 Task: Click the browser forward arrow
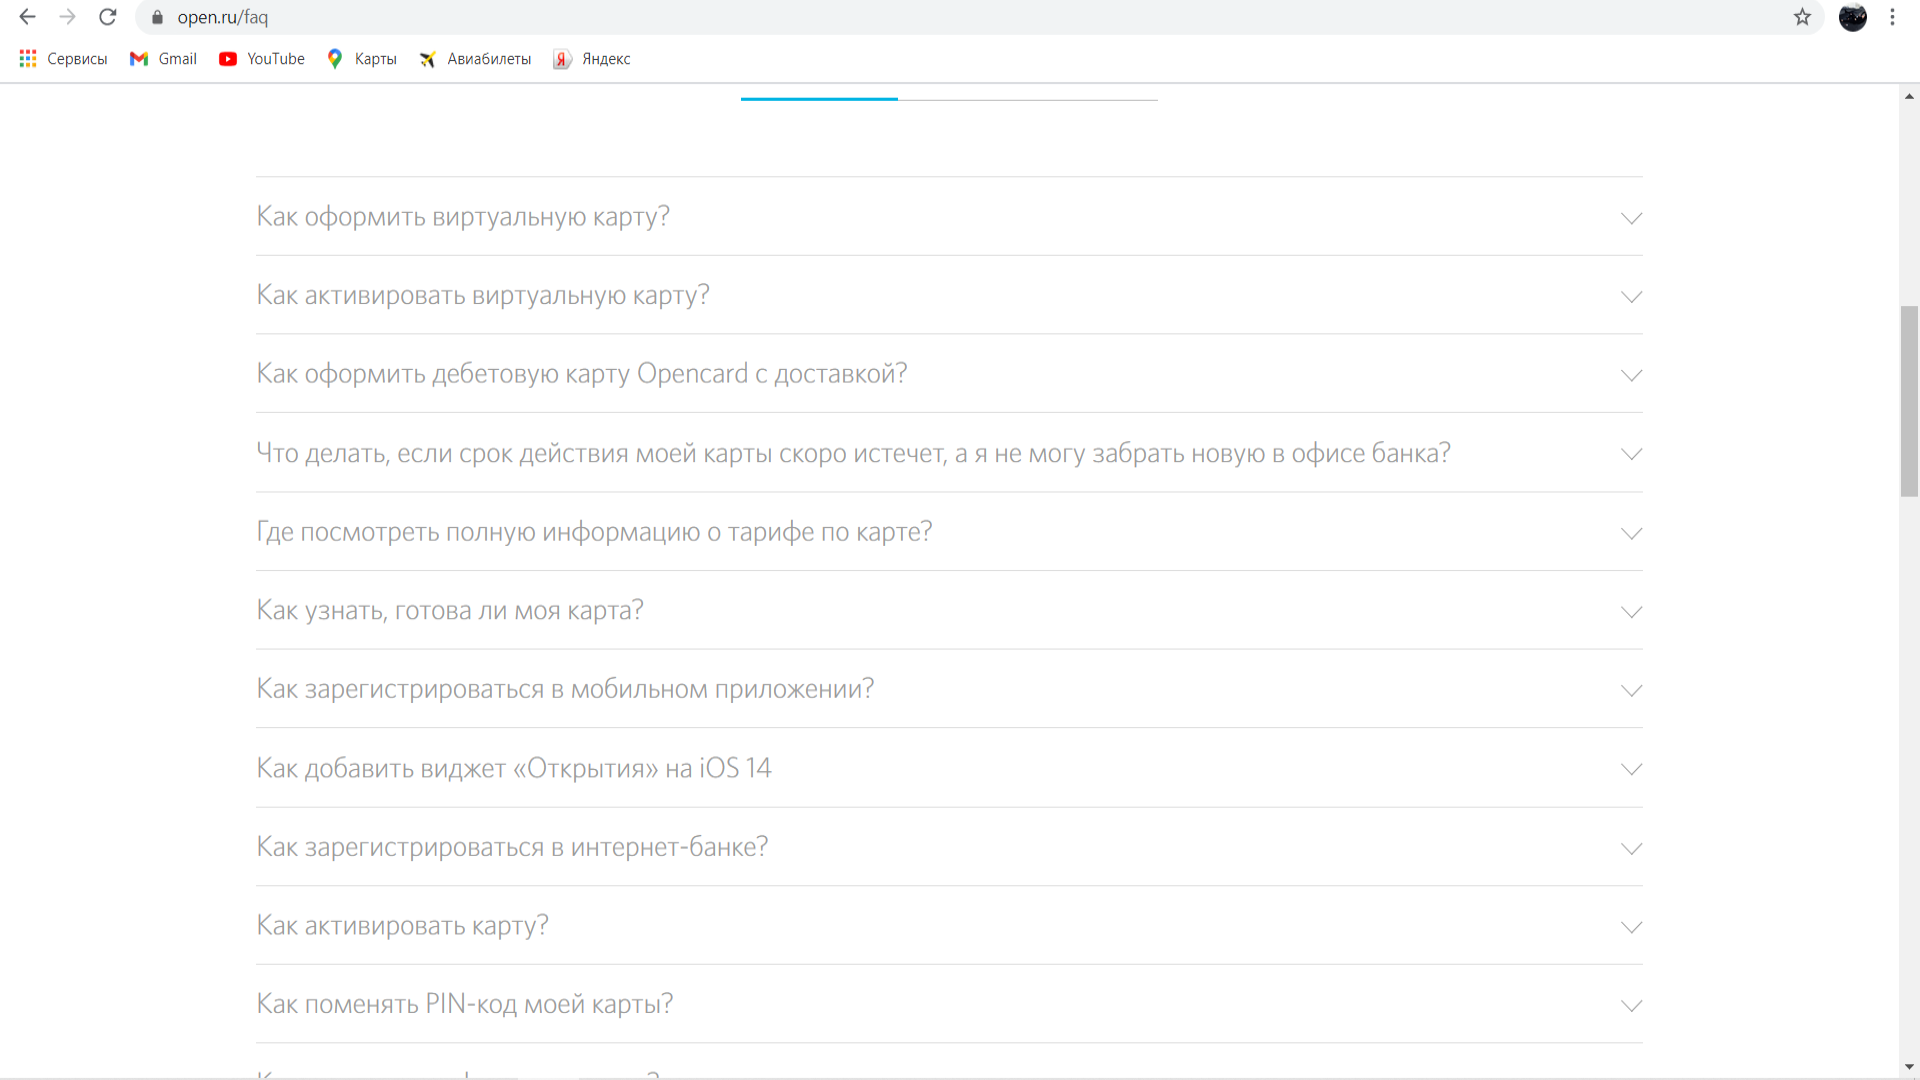[x=67, y=17]
